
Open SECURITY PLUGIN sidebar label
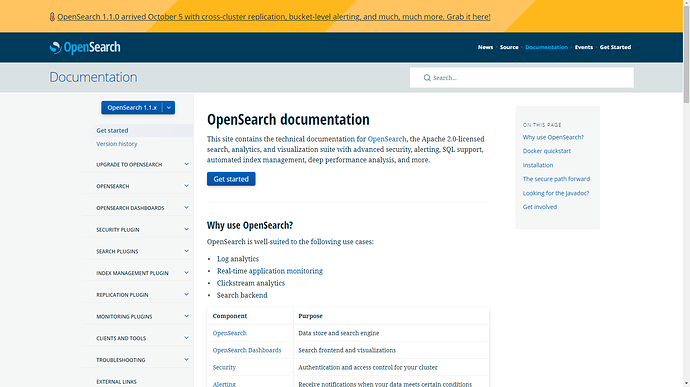[x=117, y=230]
